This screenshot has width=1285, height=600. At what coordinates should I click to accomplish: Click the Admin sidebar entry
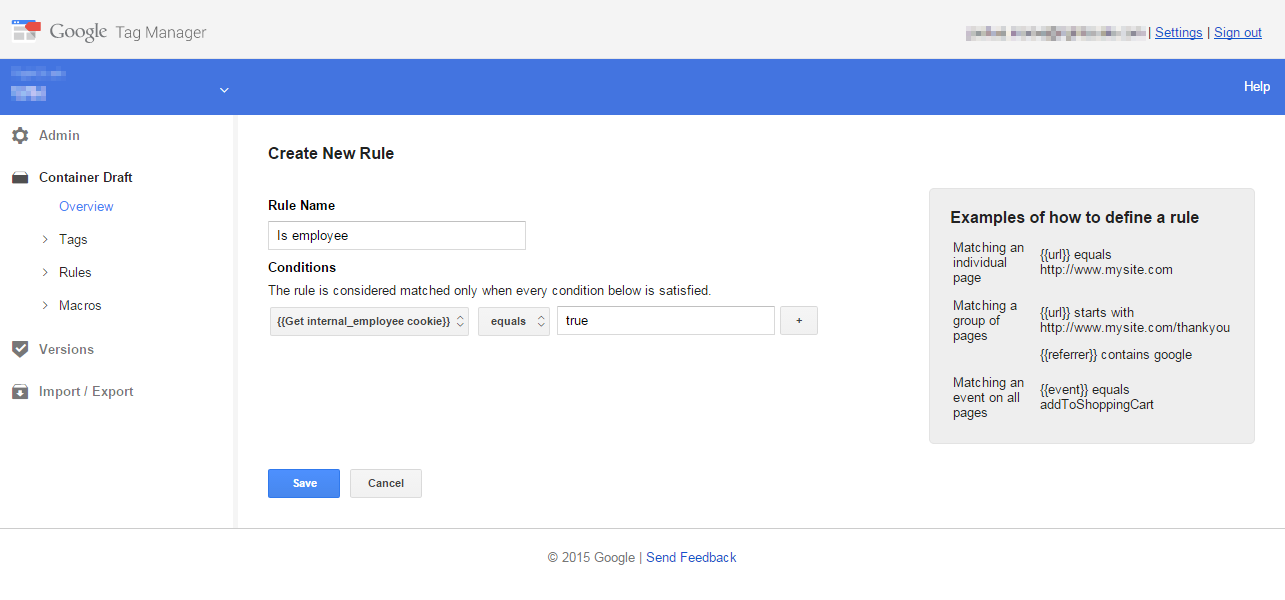click(59, 135)
